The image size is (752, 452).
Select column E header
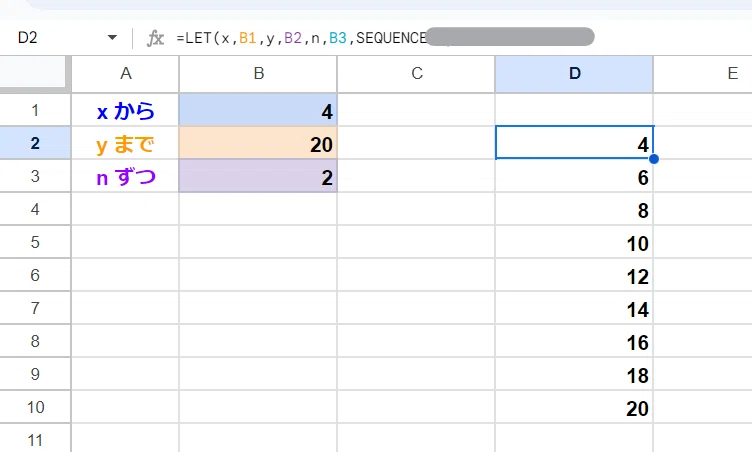703,73
